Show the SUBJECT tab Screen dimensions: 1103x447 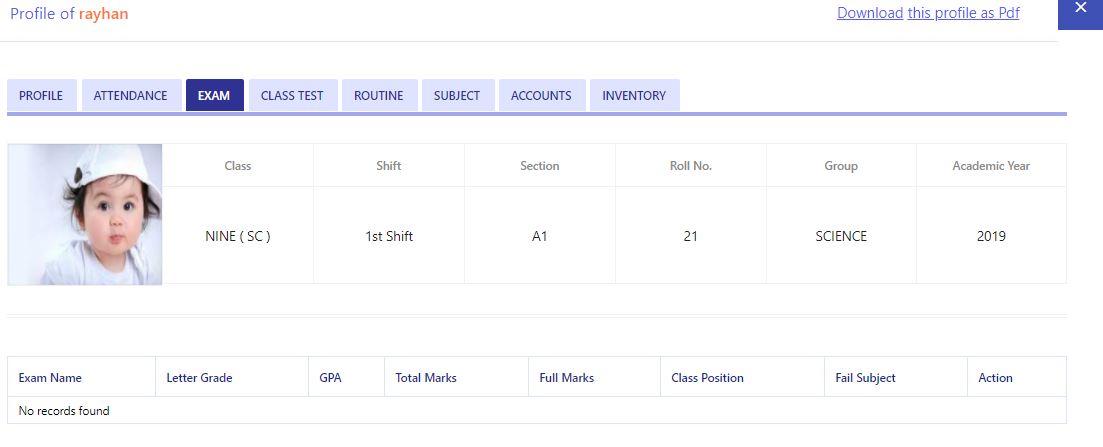coord(457,95)
